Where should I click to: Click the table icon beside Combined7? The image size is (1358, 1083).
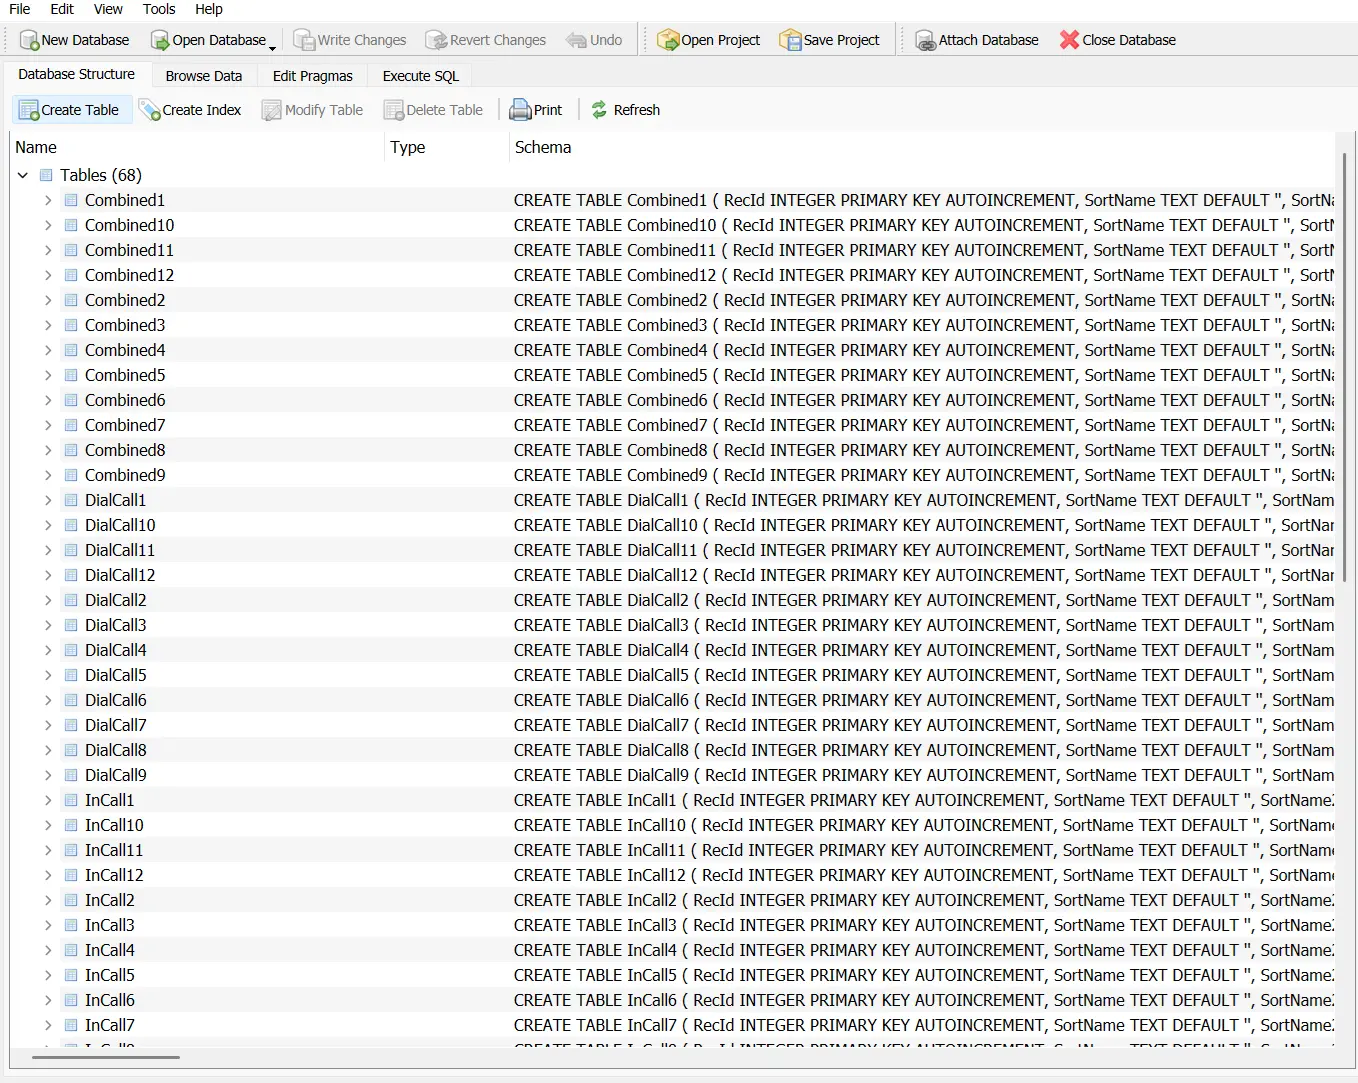click(71, 425)
